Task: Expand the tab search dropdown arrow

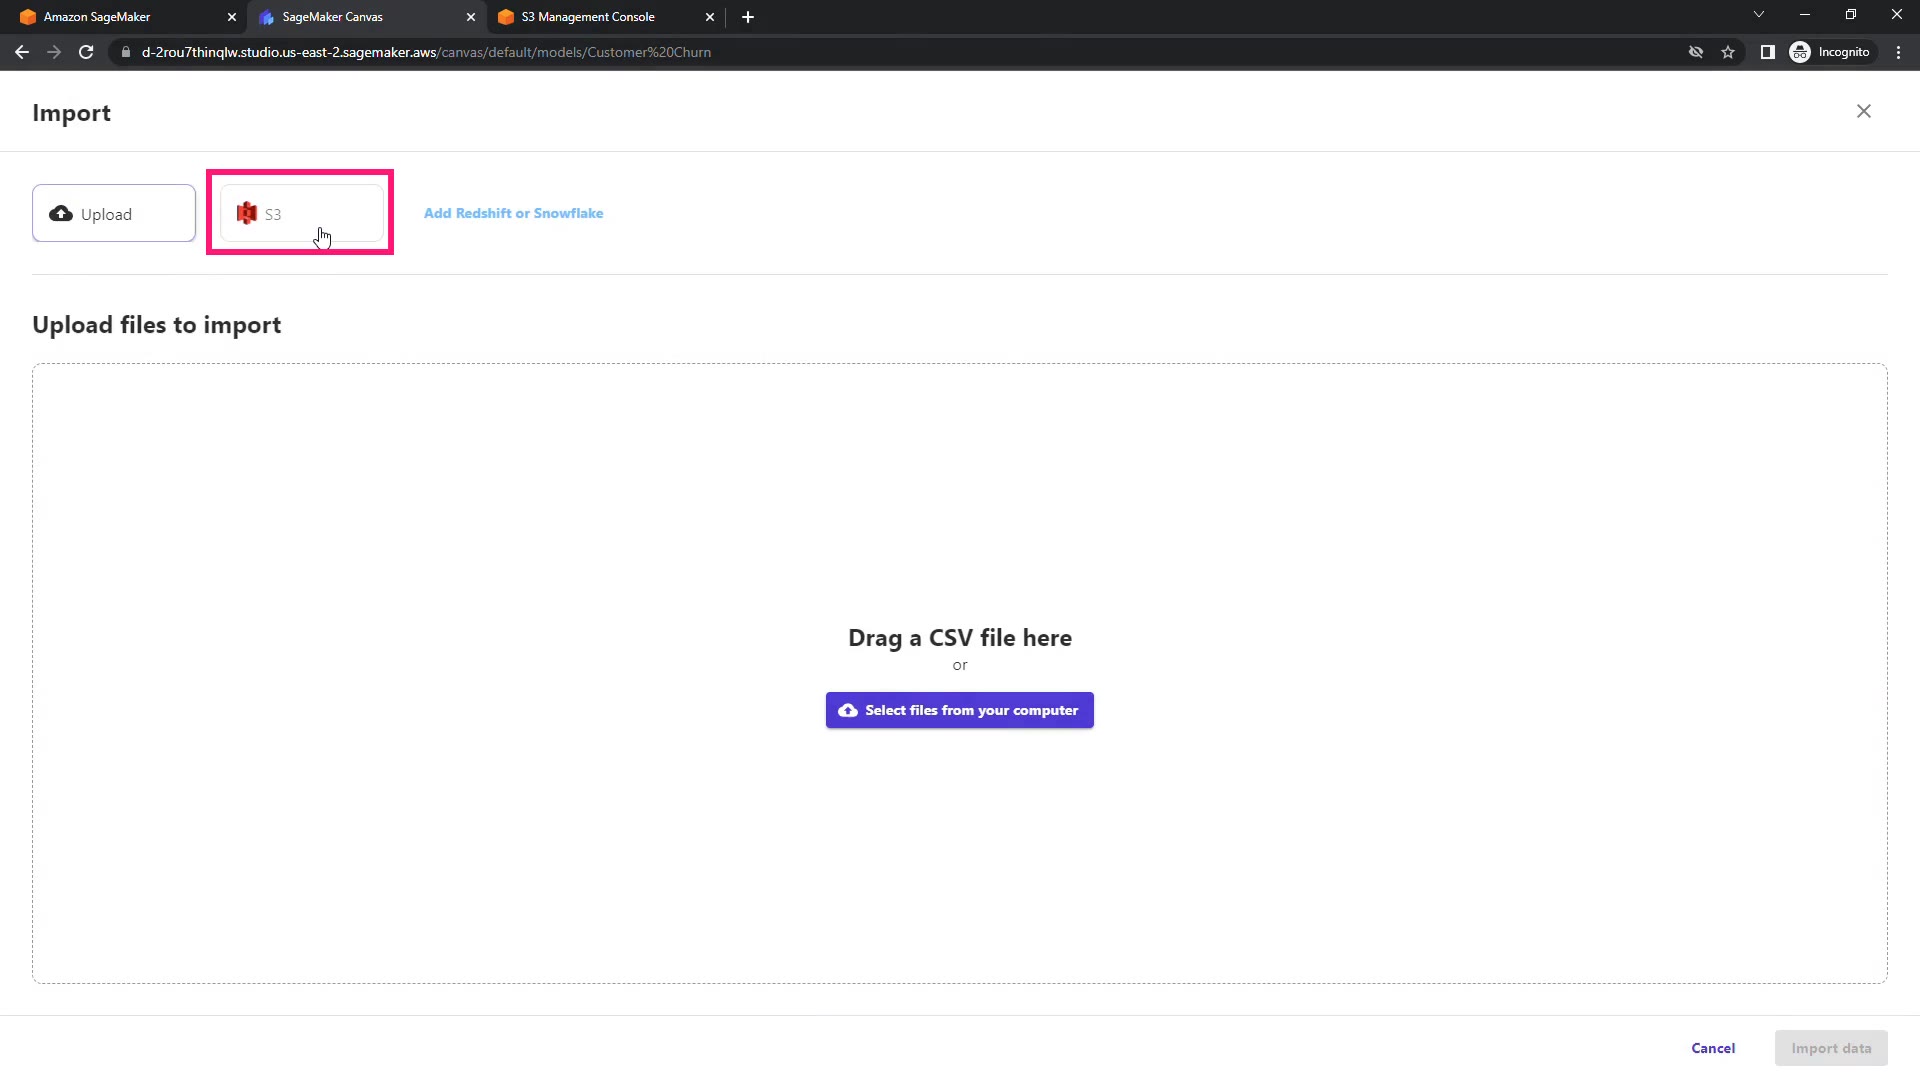Action: [1758, 15]
